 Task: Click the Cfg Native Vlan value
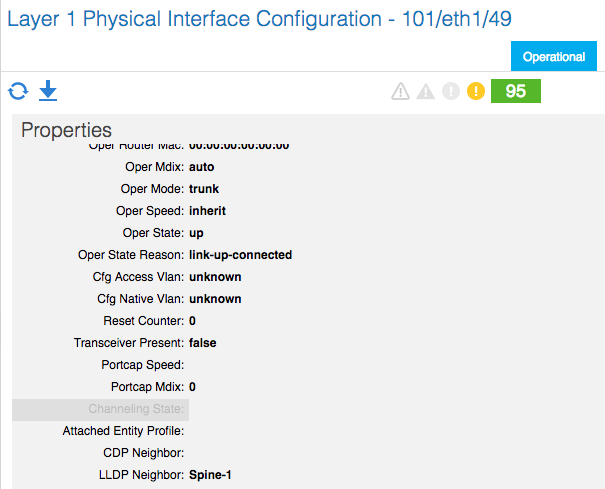coord(215,299)
